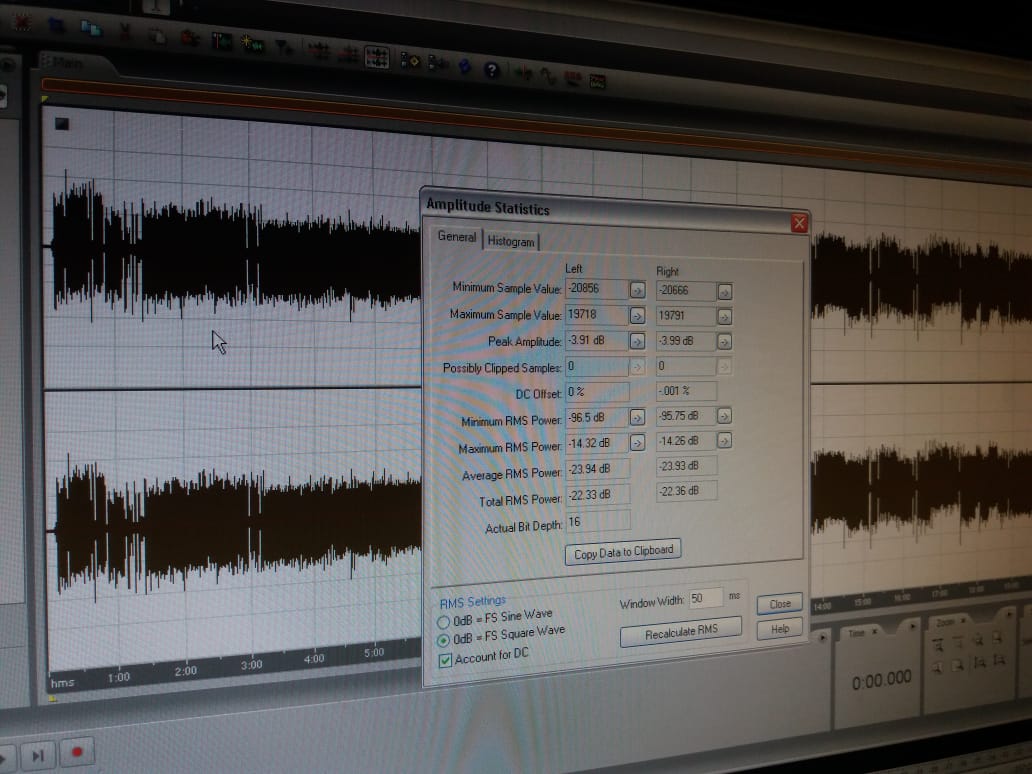Toggle Account for DC checkbox
The height and width of the screenshot is (774, 1032).
(446, 660)
